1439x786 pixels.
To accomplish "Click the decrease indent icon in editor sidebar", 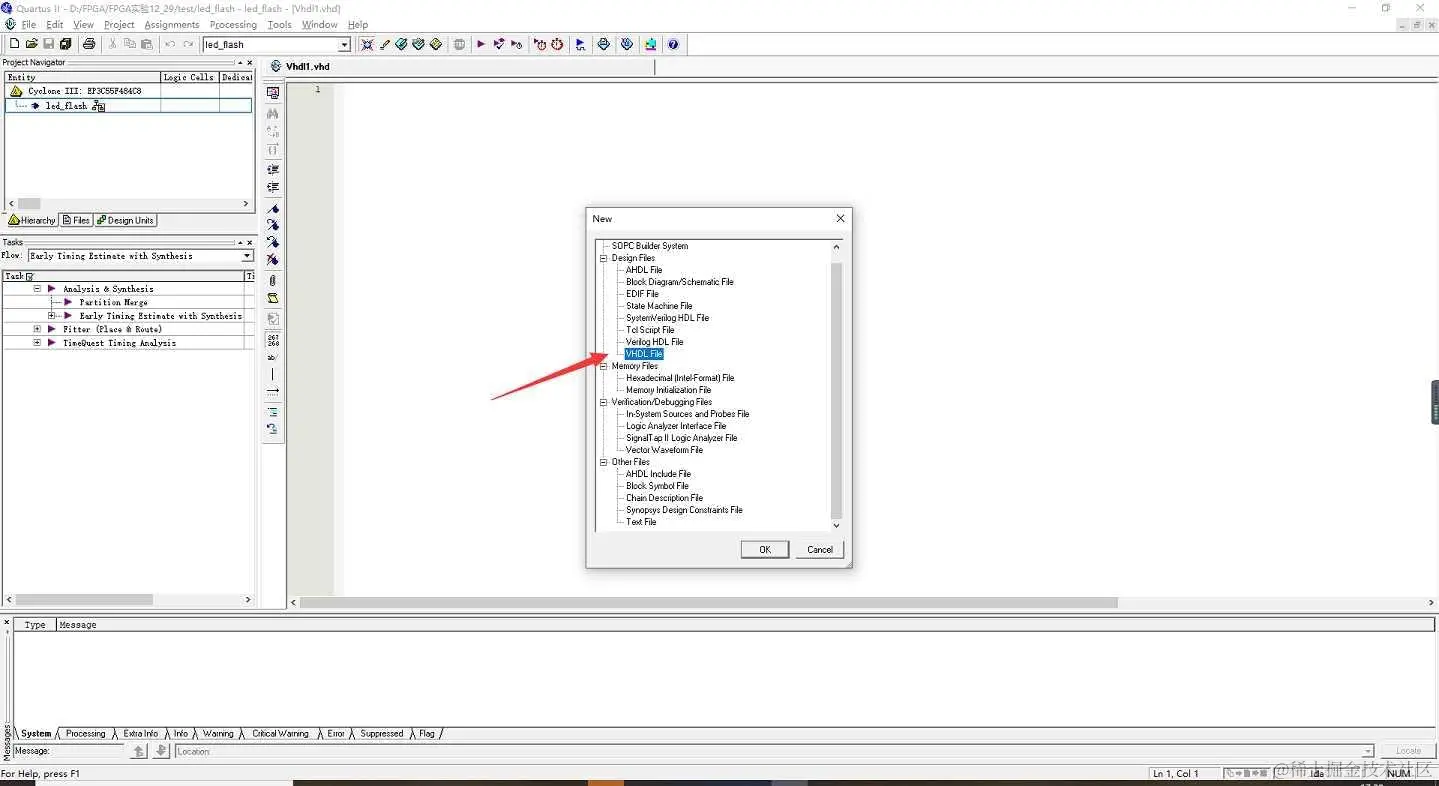I will (x=273, y=187).
